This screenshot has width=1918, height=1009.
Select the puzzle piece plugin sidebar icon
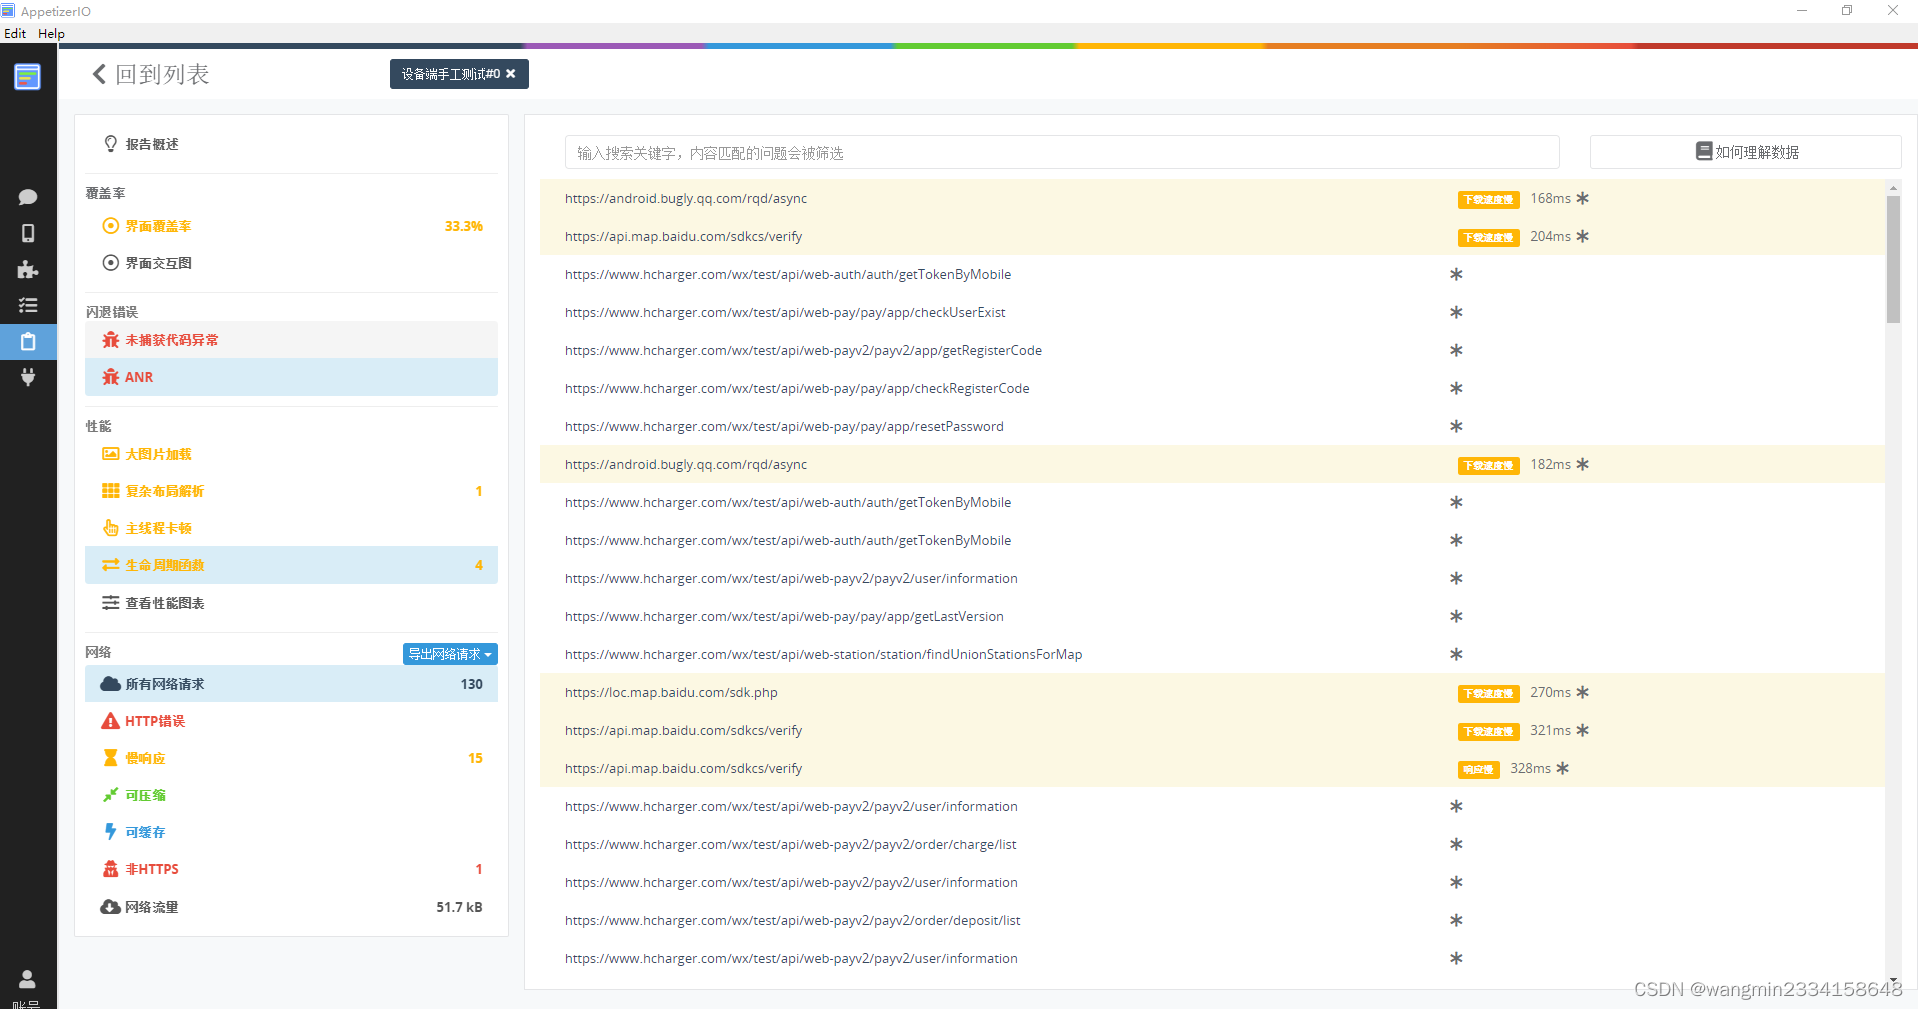[x=28, y=269]
